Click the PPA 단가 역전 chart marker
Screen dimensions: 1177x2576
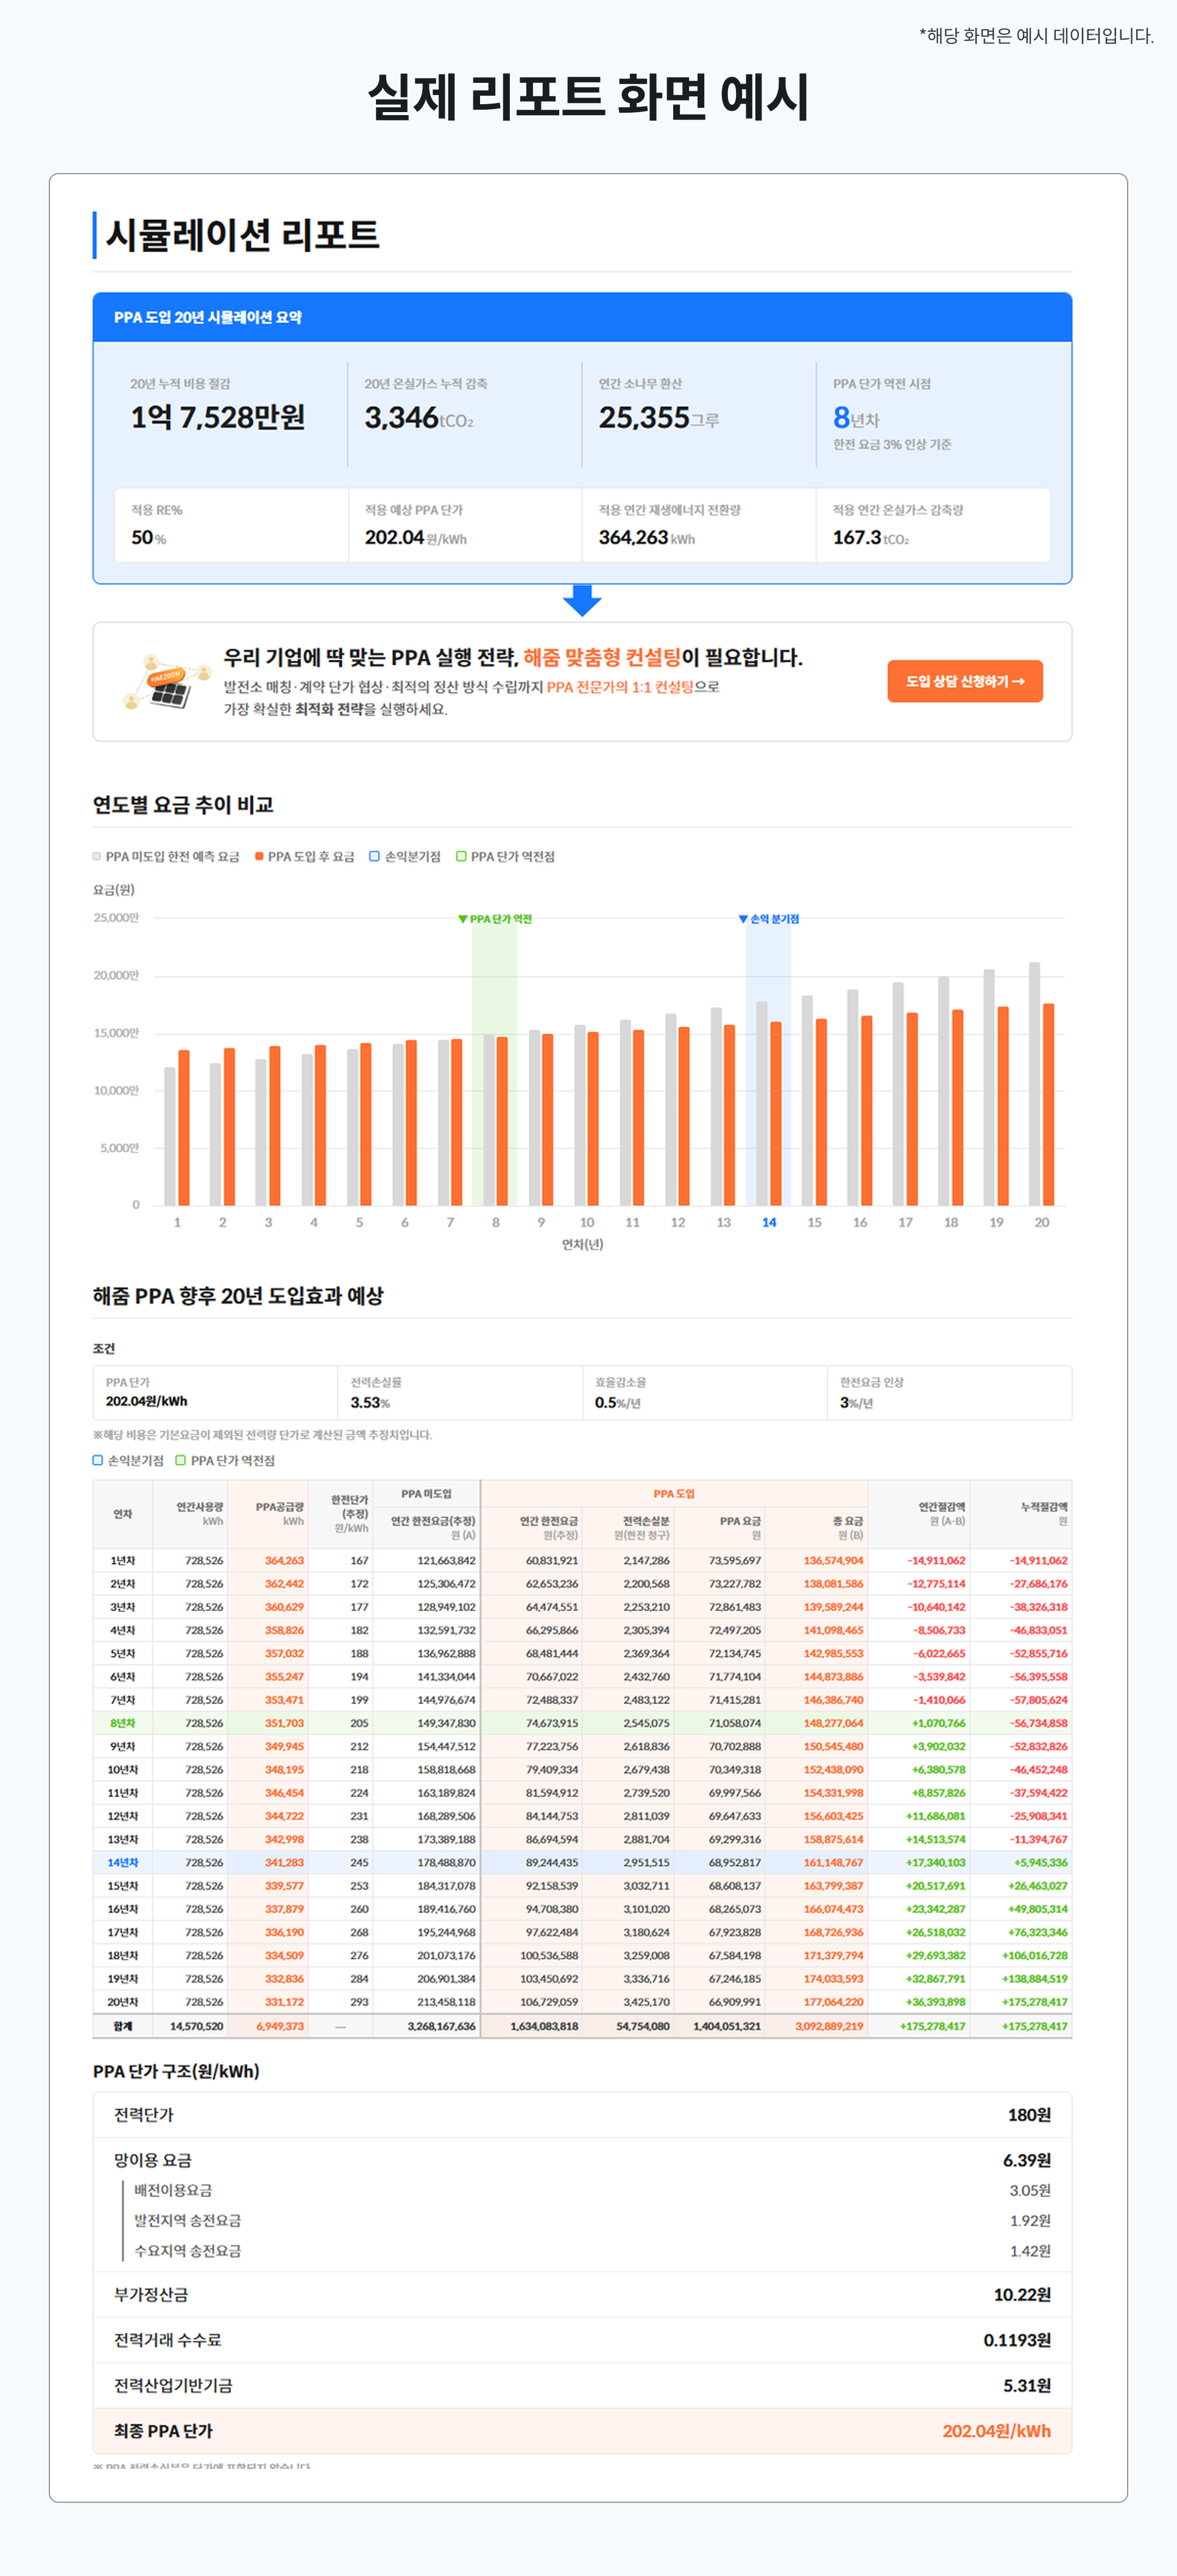click(x=495, y=919)
